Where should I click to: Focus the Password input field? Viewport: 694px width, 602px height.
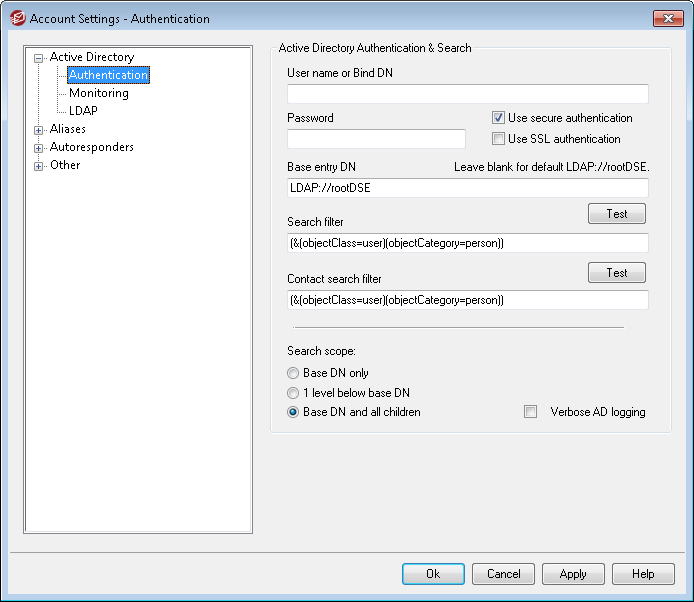(376, 139)
